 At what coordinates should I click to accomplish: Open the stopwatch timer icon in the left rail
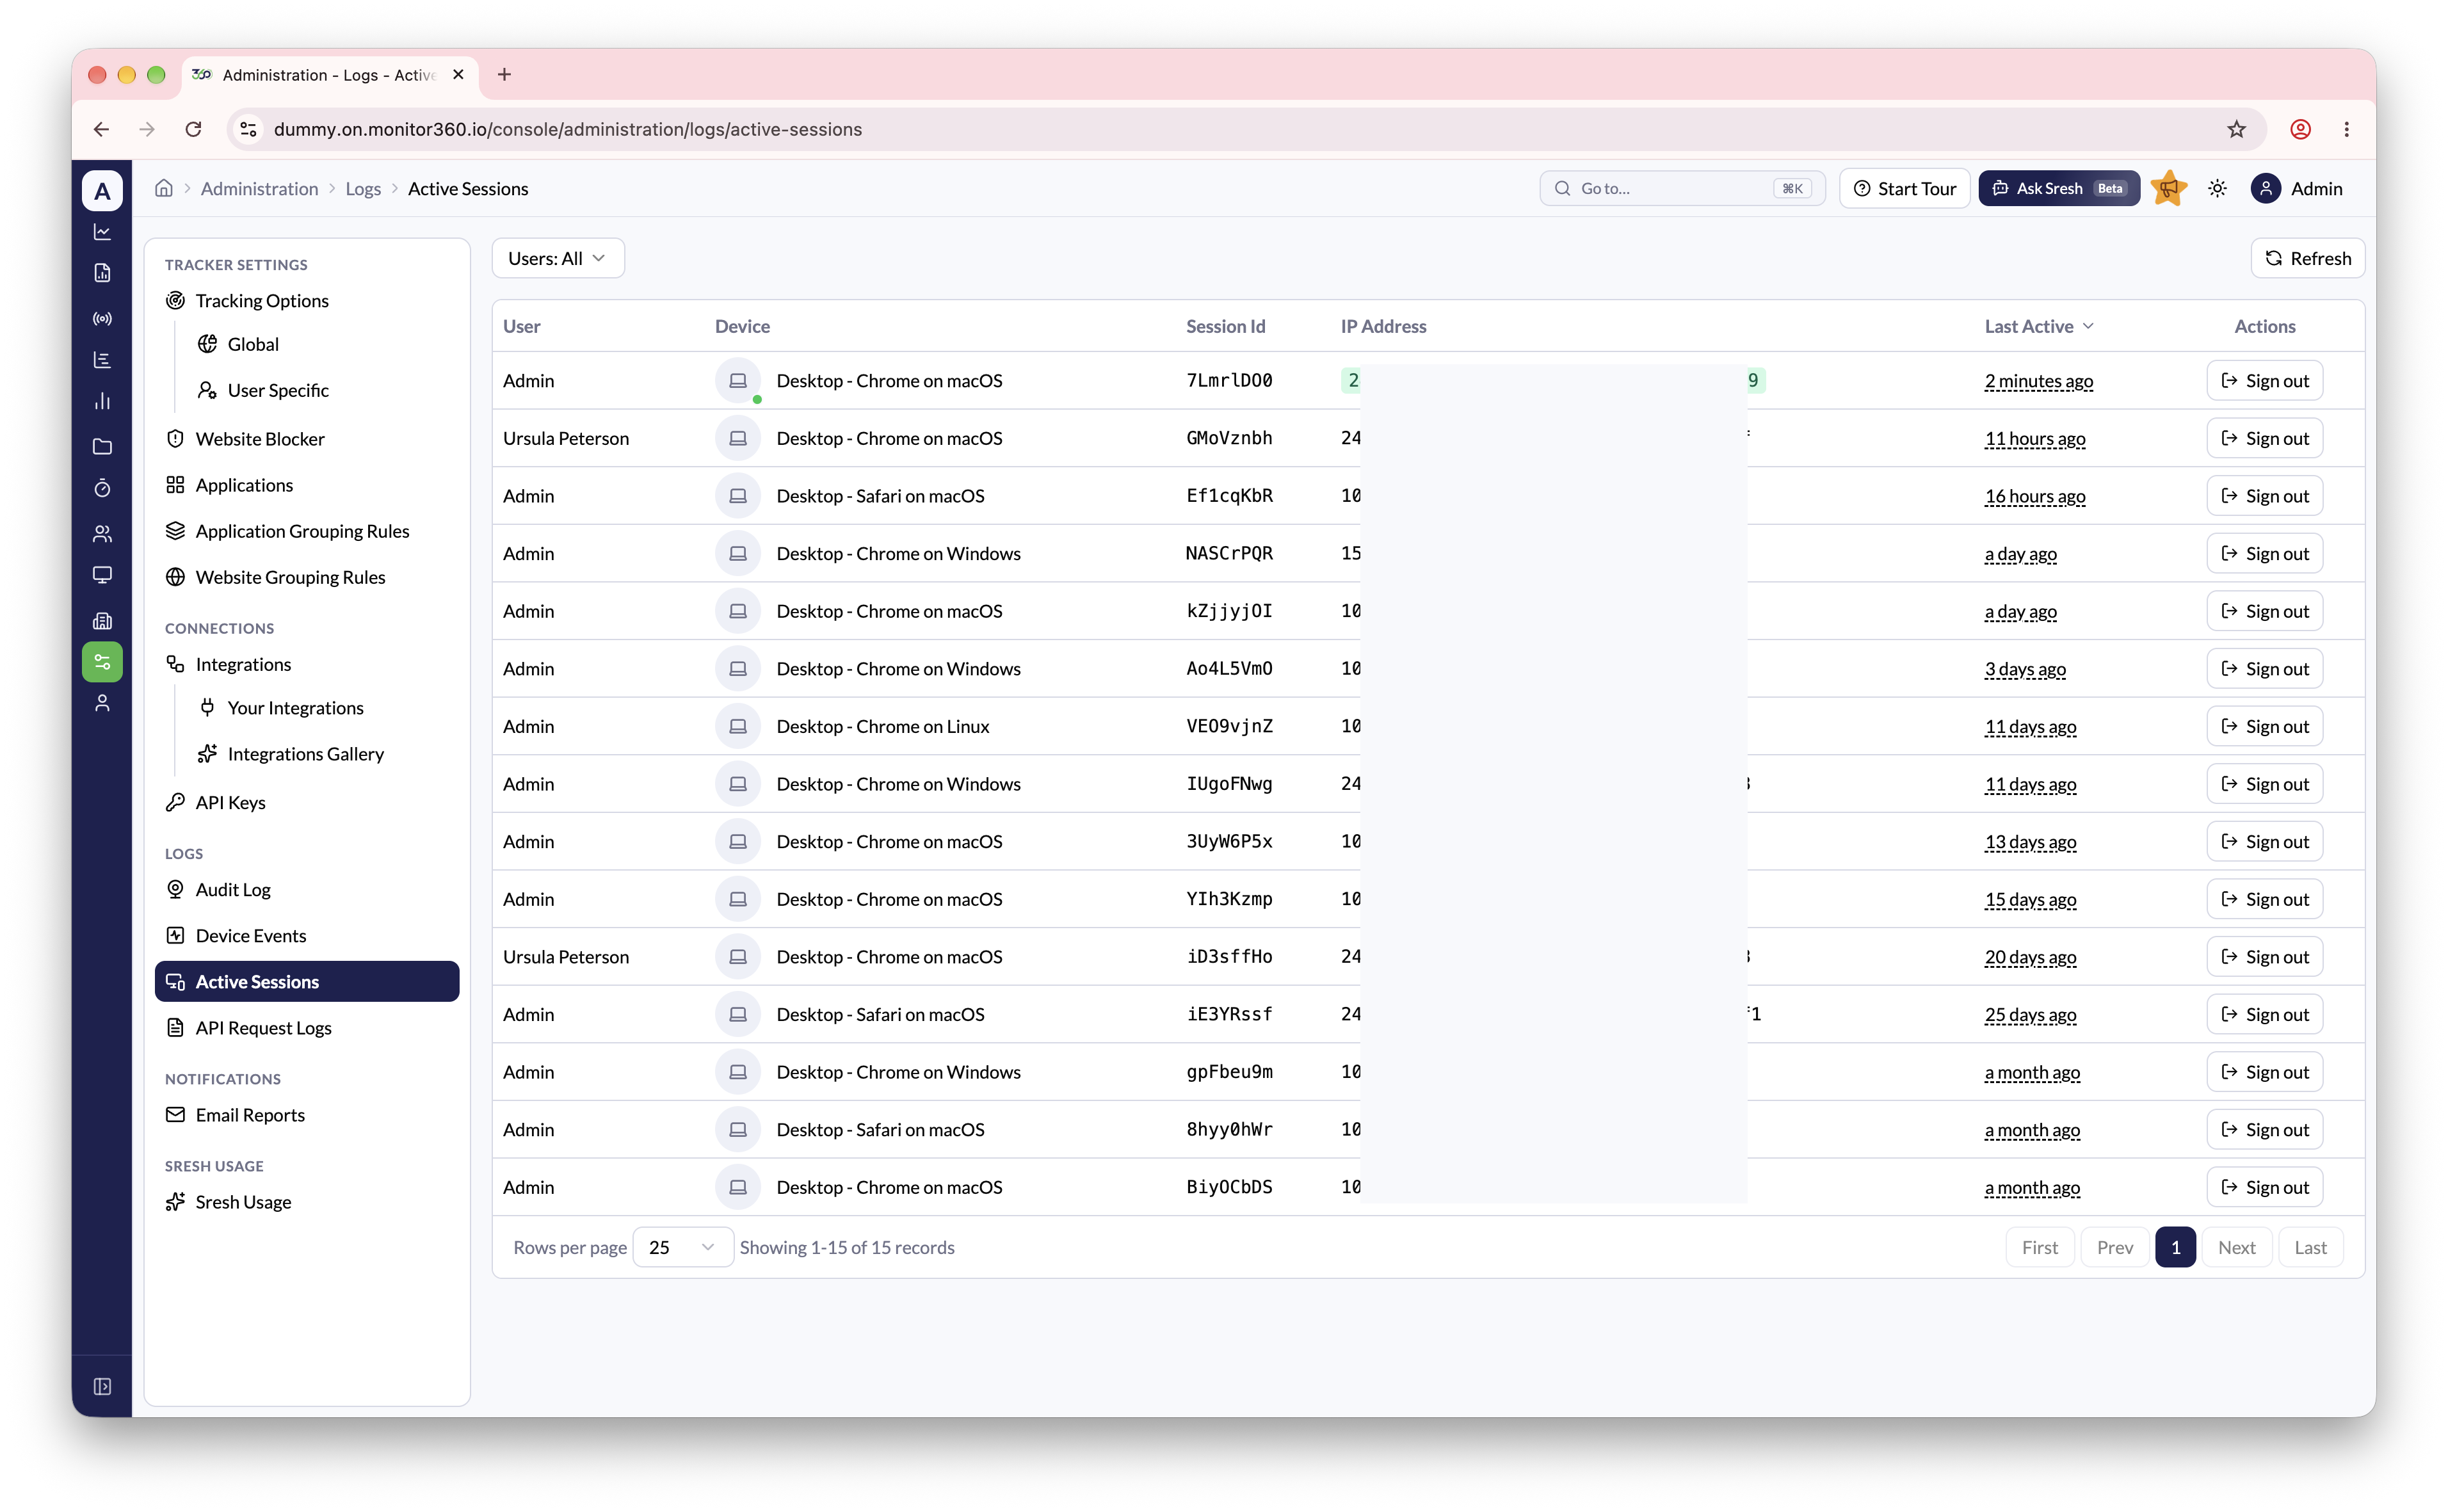coord(102,488)
